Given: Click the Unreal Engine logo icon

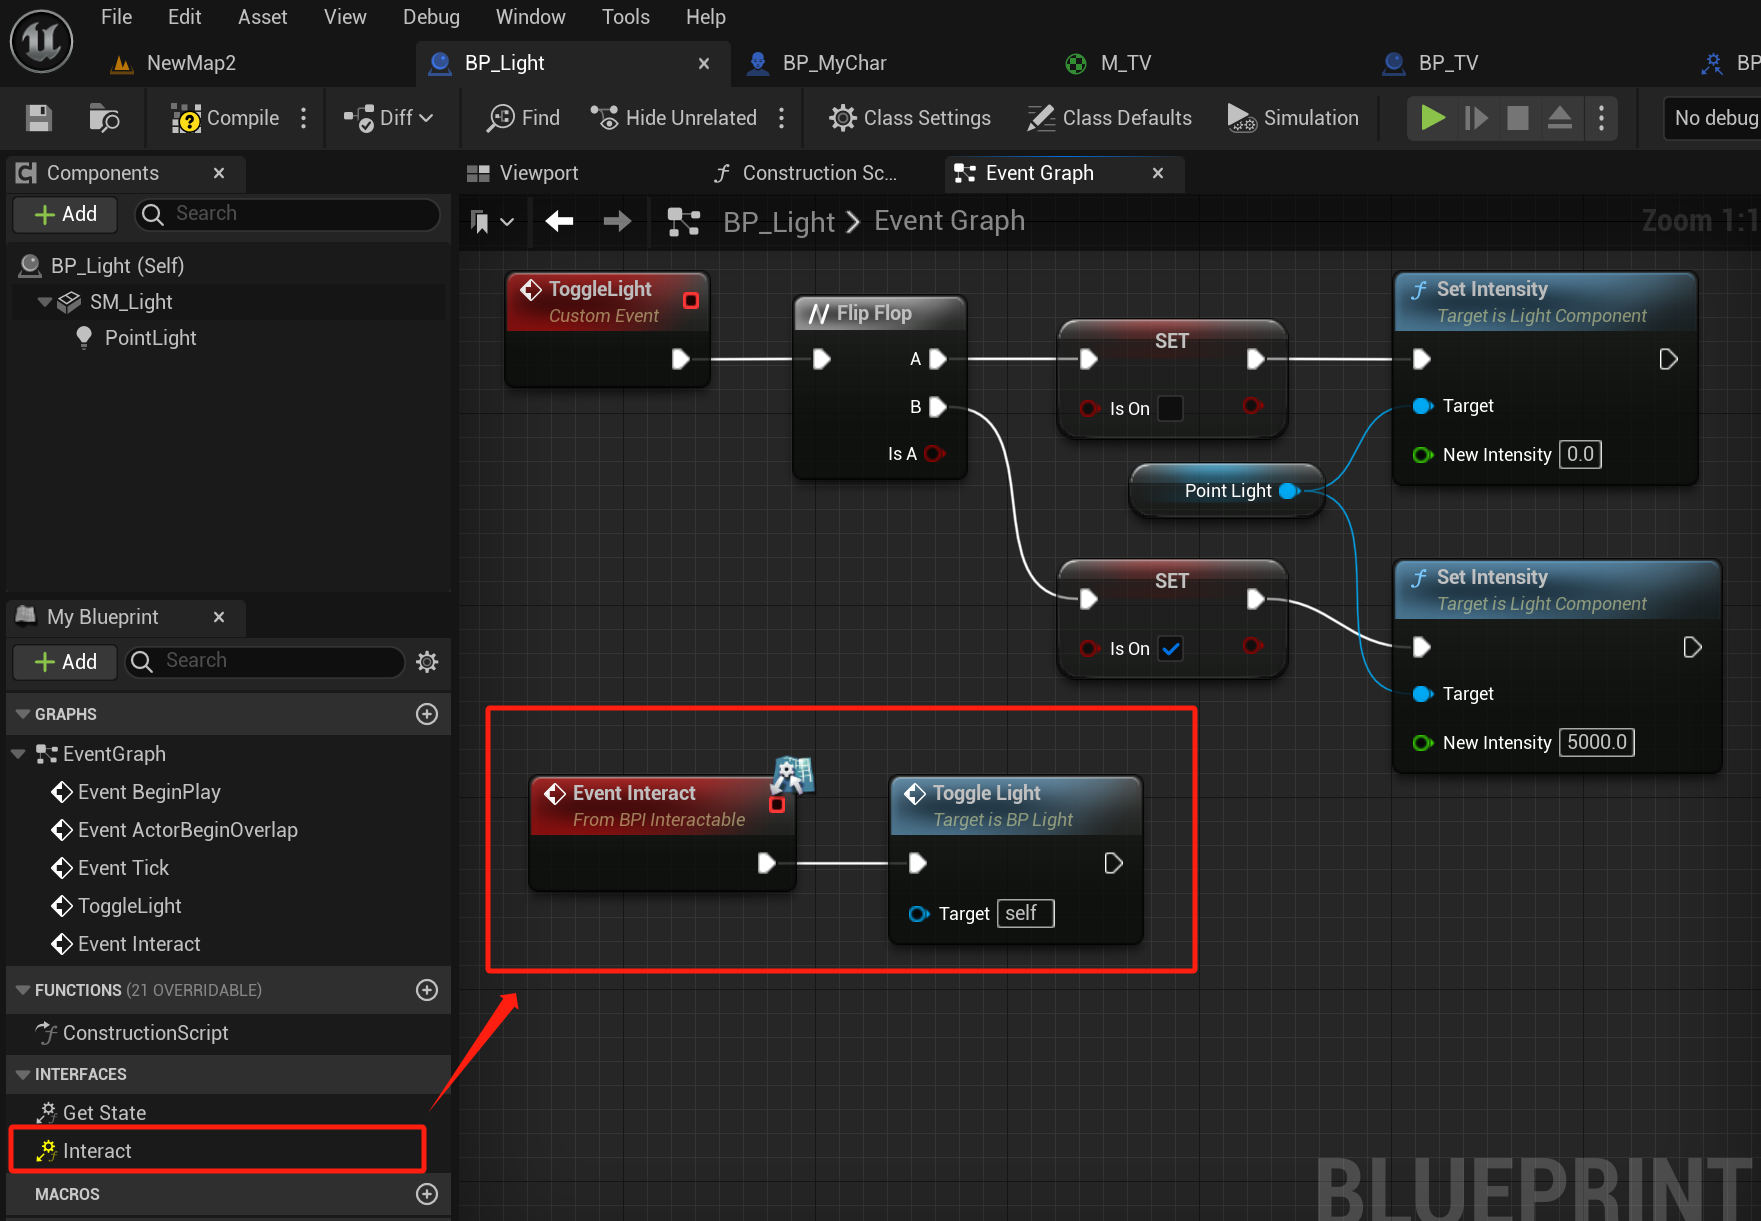Looking at the screenshot, I should pyautogui.click(x=42, y=42).
